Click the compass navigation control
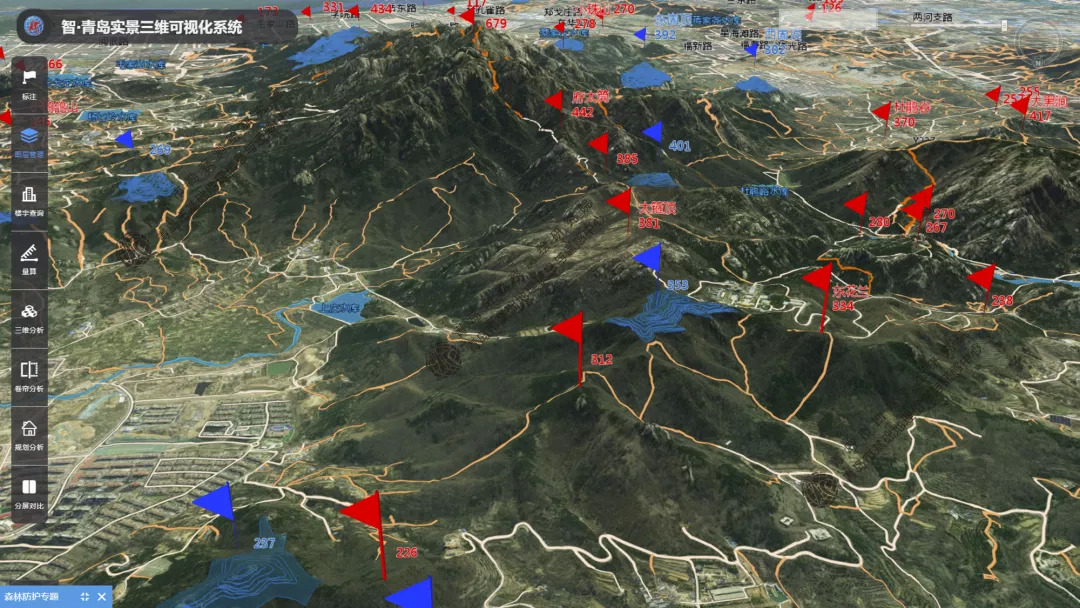This screenshot has height=608, width=1080. click(x=1038, y=40)
